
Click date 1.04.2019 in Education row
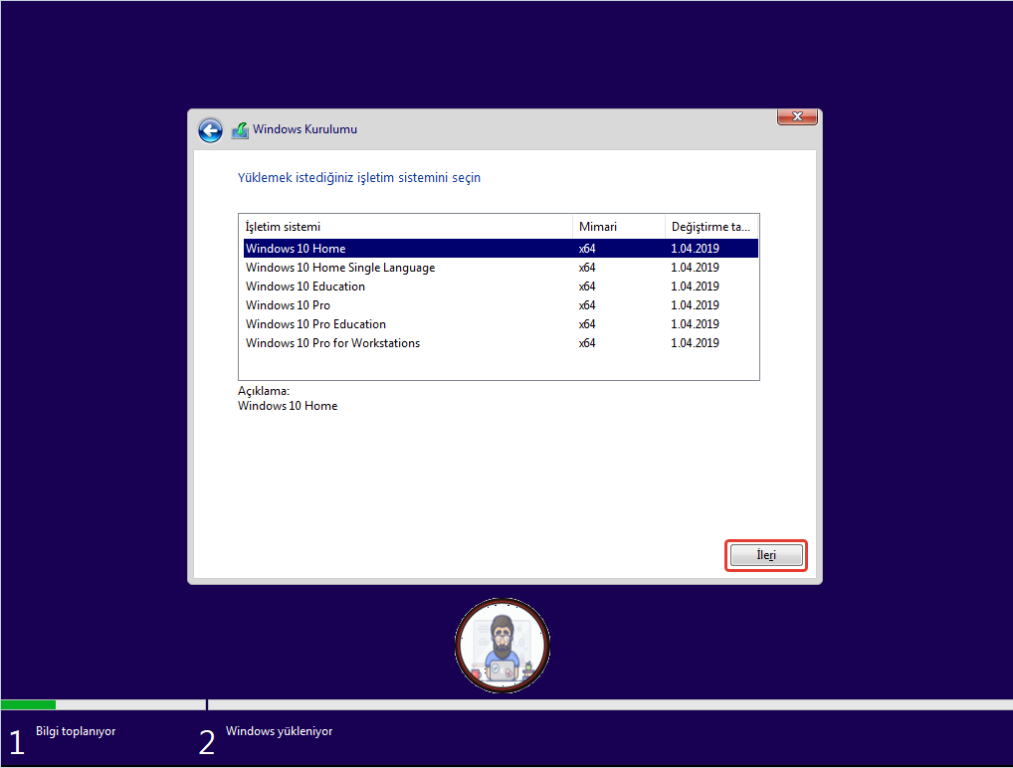pos(694,286)
